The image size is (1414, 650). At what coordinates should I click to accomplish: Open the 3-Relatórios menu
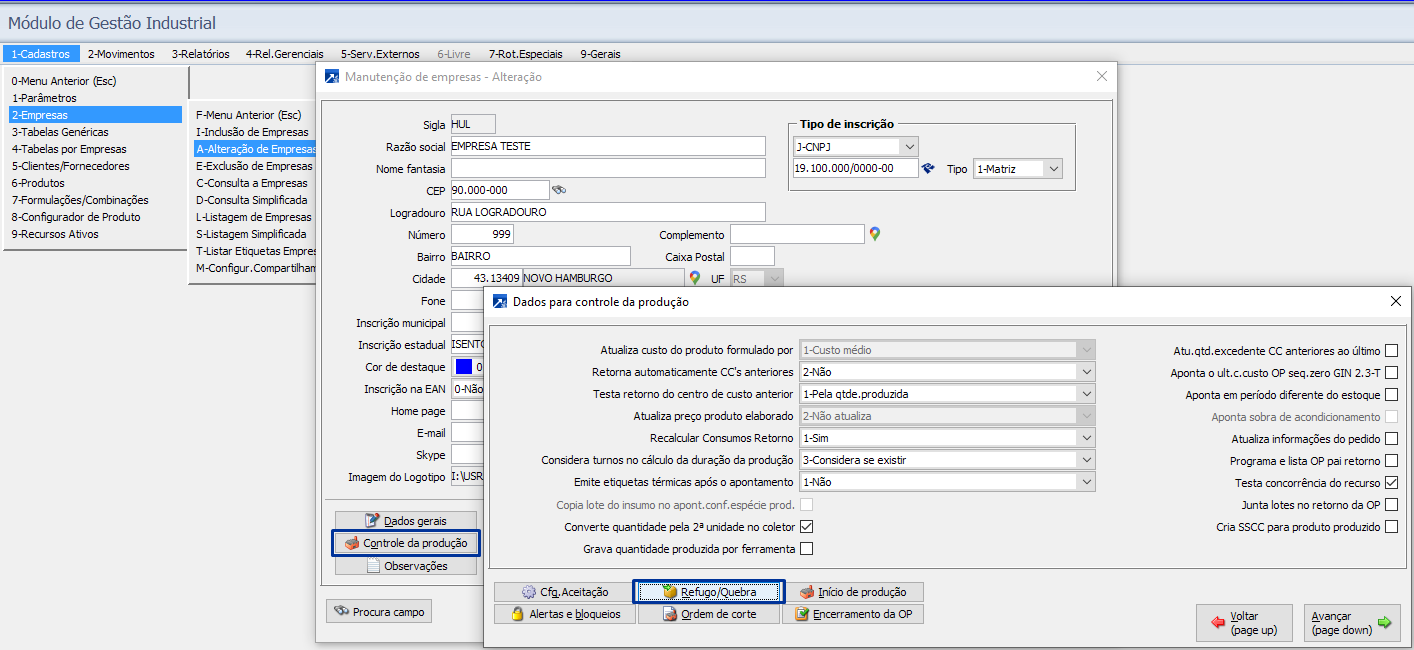[200, 54]
